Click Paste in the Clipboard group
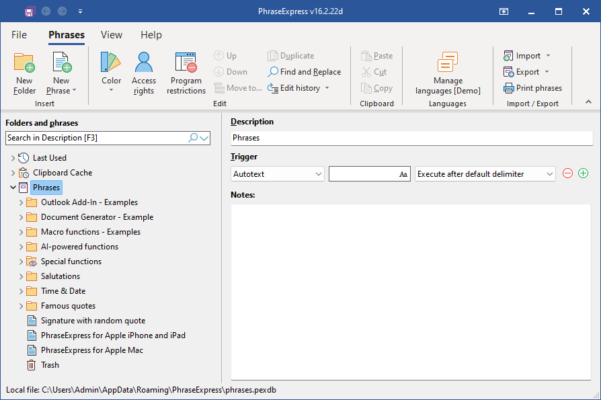Image resolution: width=601 pixels, height=400 pixels. click(377, 56)
